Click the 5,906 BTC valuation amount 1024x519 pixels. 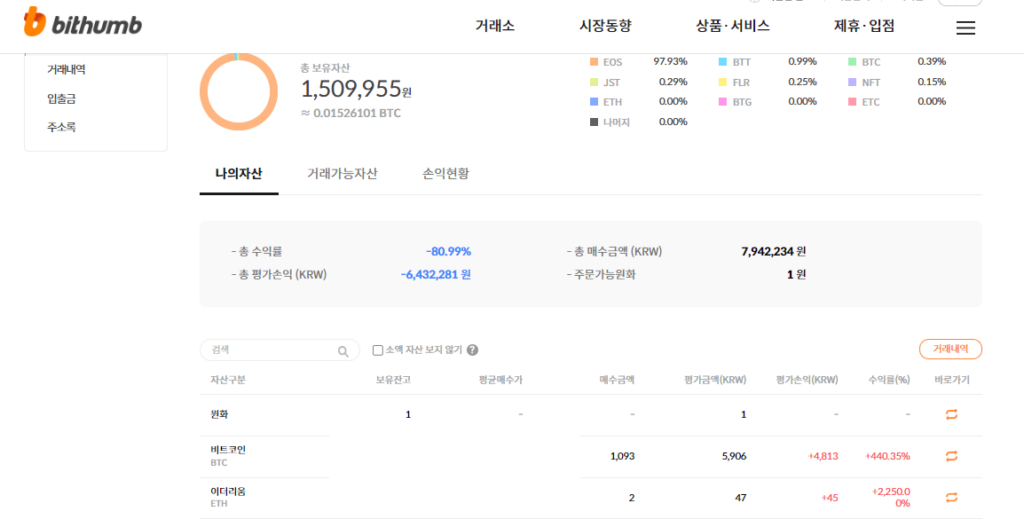coord(734,456)
